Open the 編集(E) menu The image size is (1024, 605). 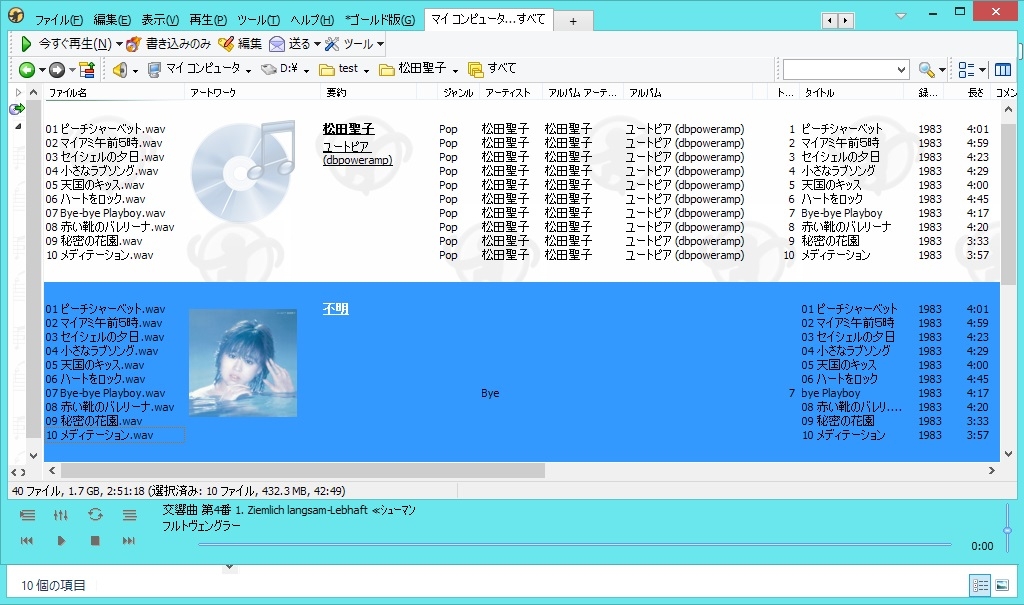[x=112, y=20]
